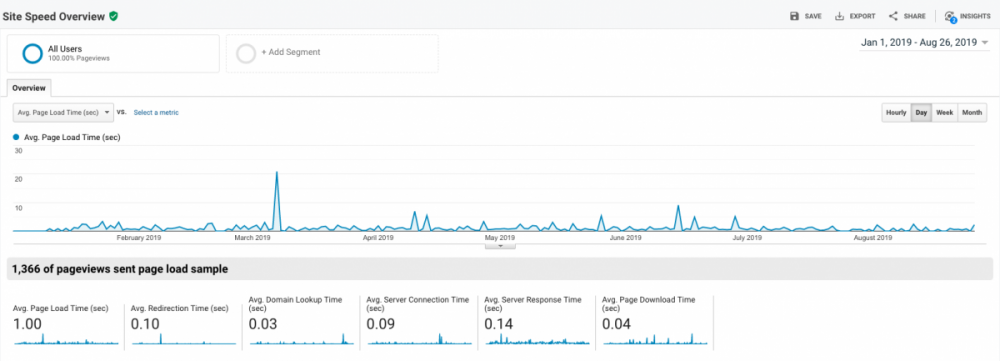Switch chart granularity to Week
Screen dimensions: 1000x361
(x=945, y=112)
